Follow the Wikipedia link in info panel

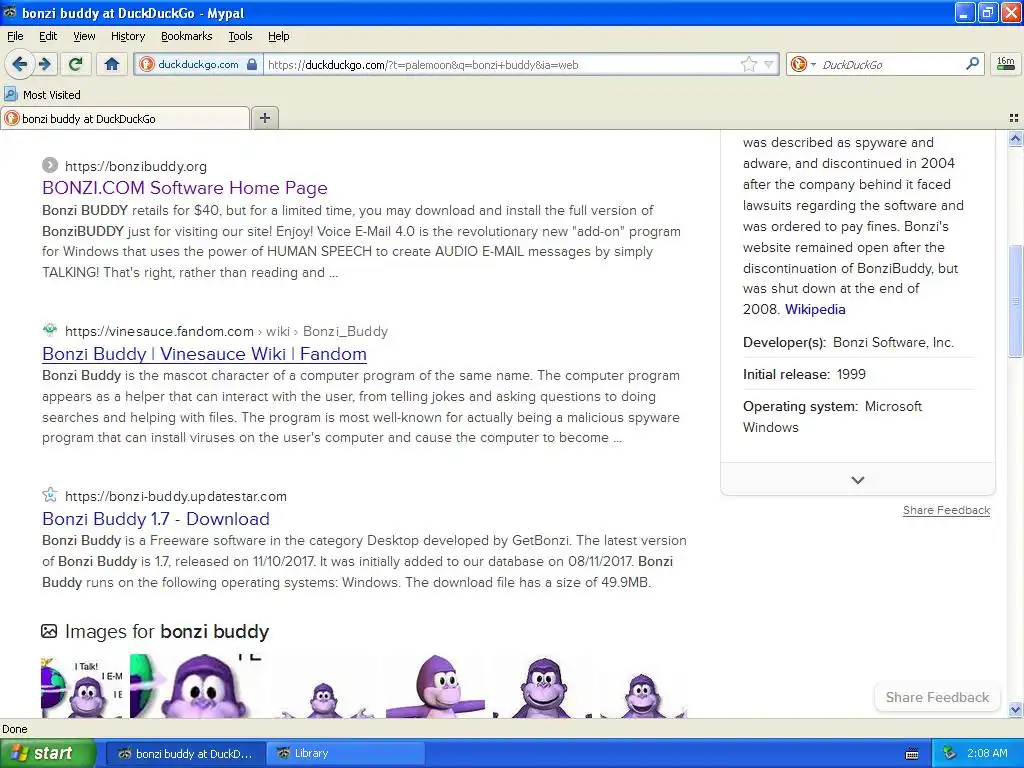pyautogui.click(x=814, y=310)
